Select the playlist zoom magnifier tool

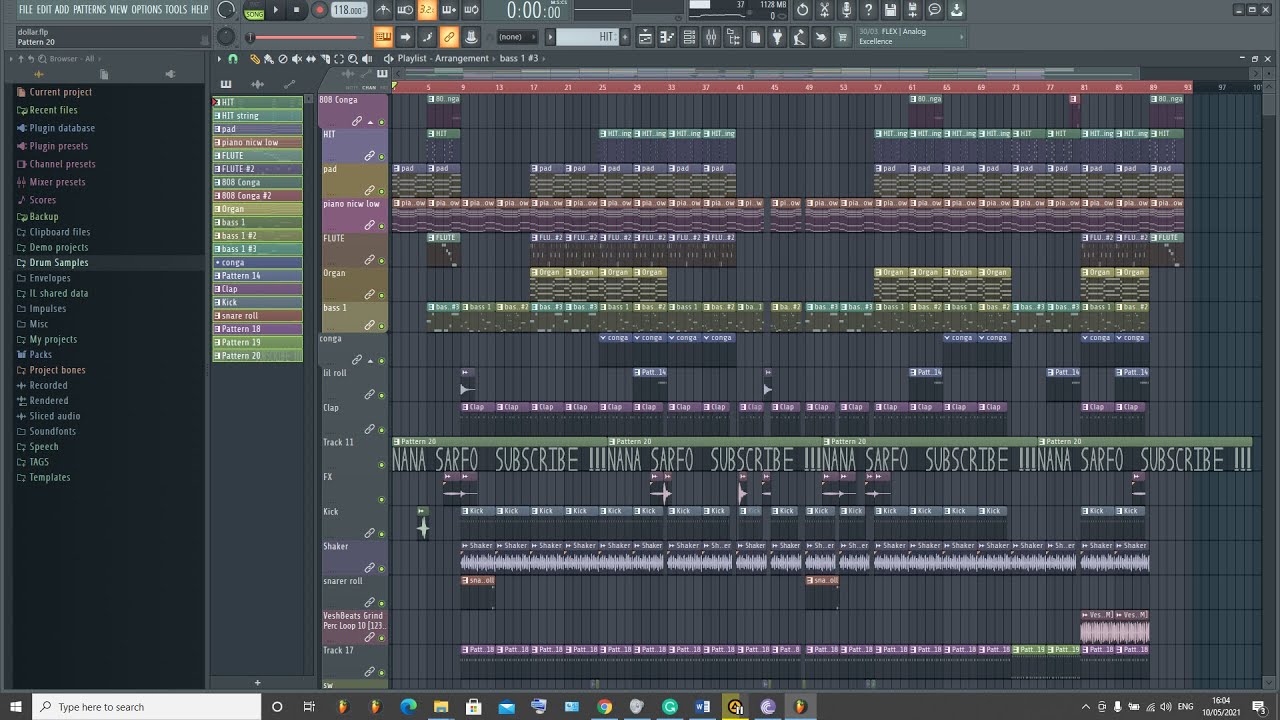(x=352, y=59)
